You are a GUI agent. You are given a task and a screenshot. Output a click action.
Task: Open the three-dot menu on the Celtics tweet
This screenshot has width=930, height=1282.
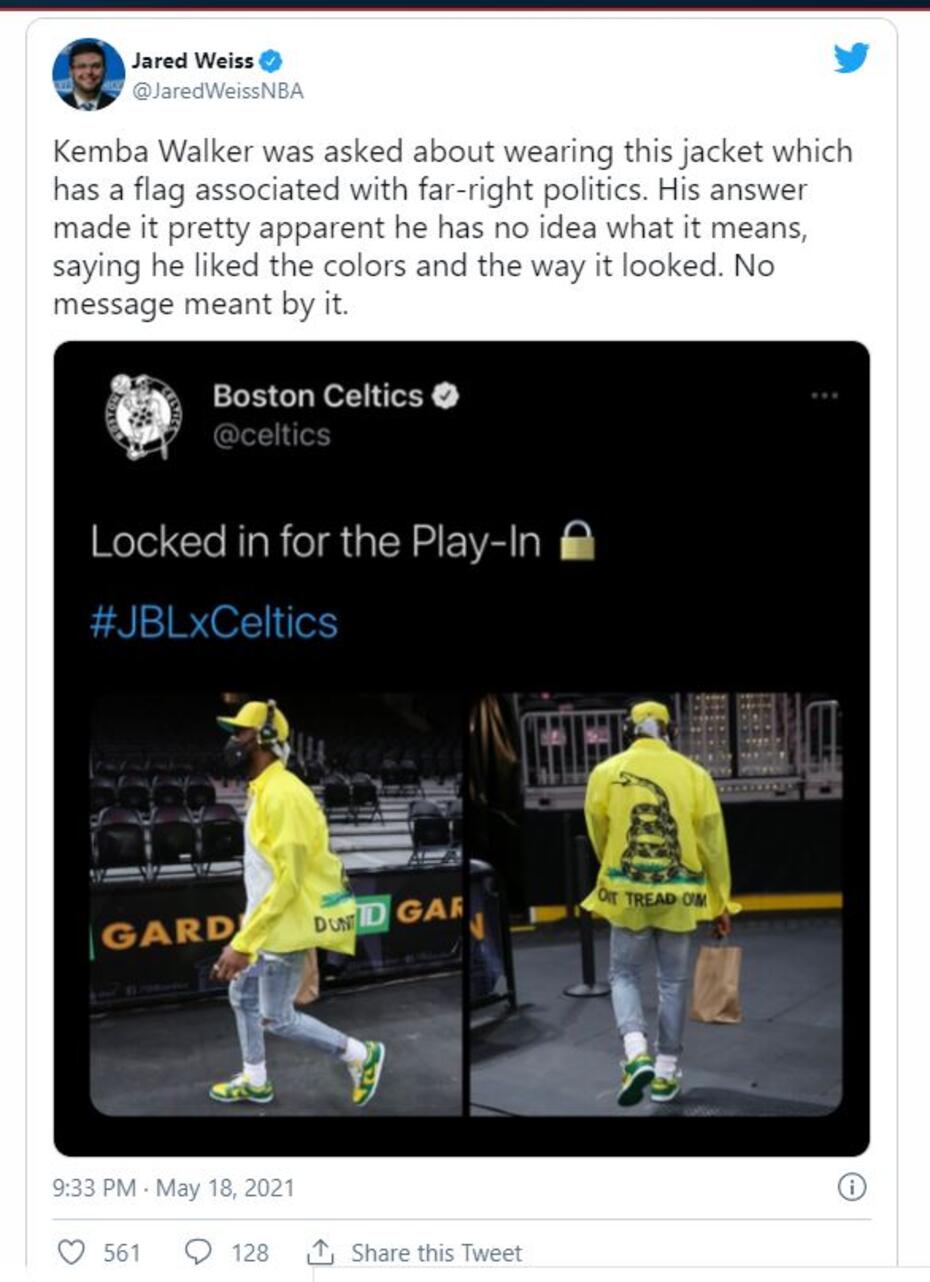point(824,396)
